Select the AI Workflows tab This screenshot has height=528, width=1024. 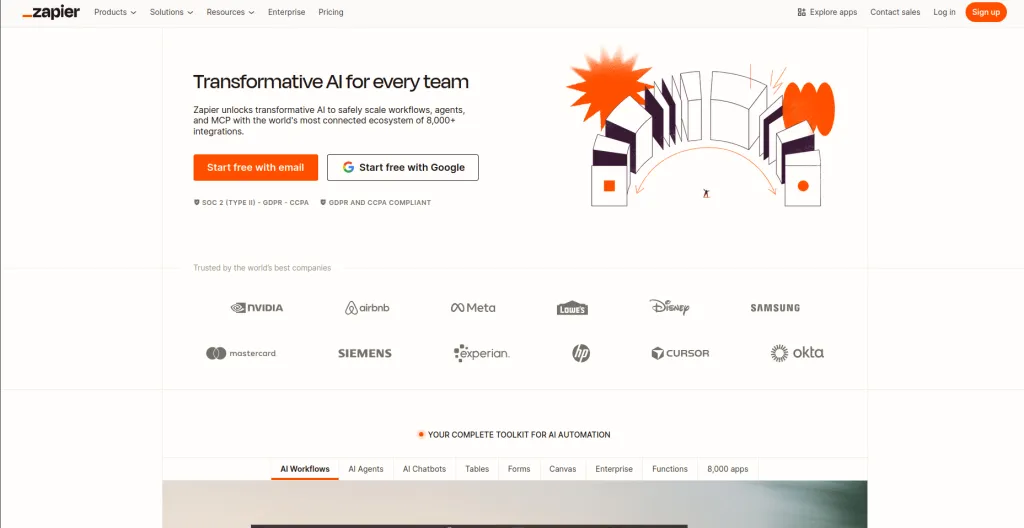click(305, 469)
